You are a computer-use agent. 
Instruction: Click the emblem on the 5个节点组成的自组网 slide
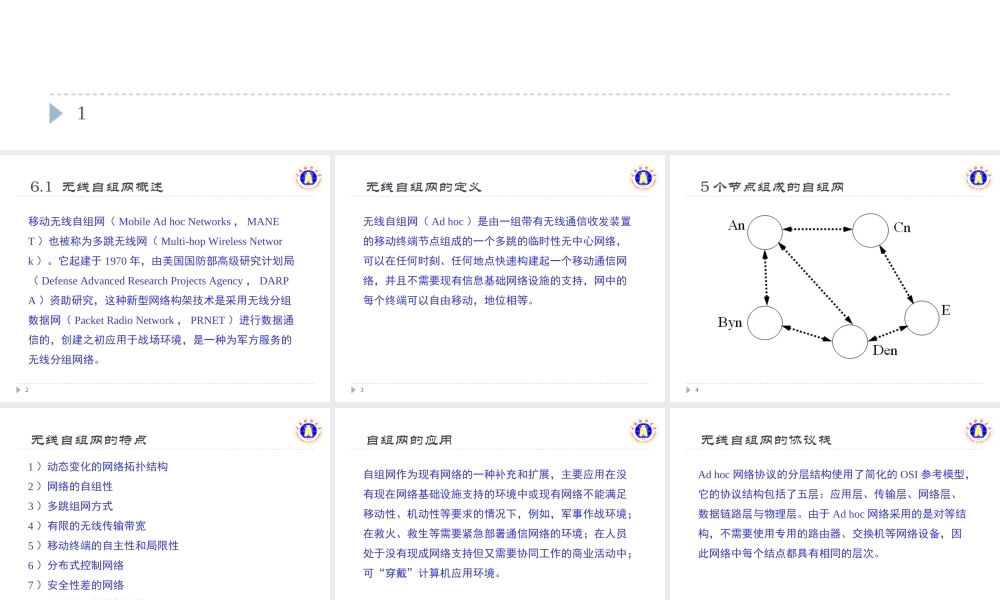pyautogui.click(x=980, y=177)
